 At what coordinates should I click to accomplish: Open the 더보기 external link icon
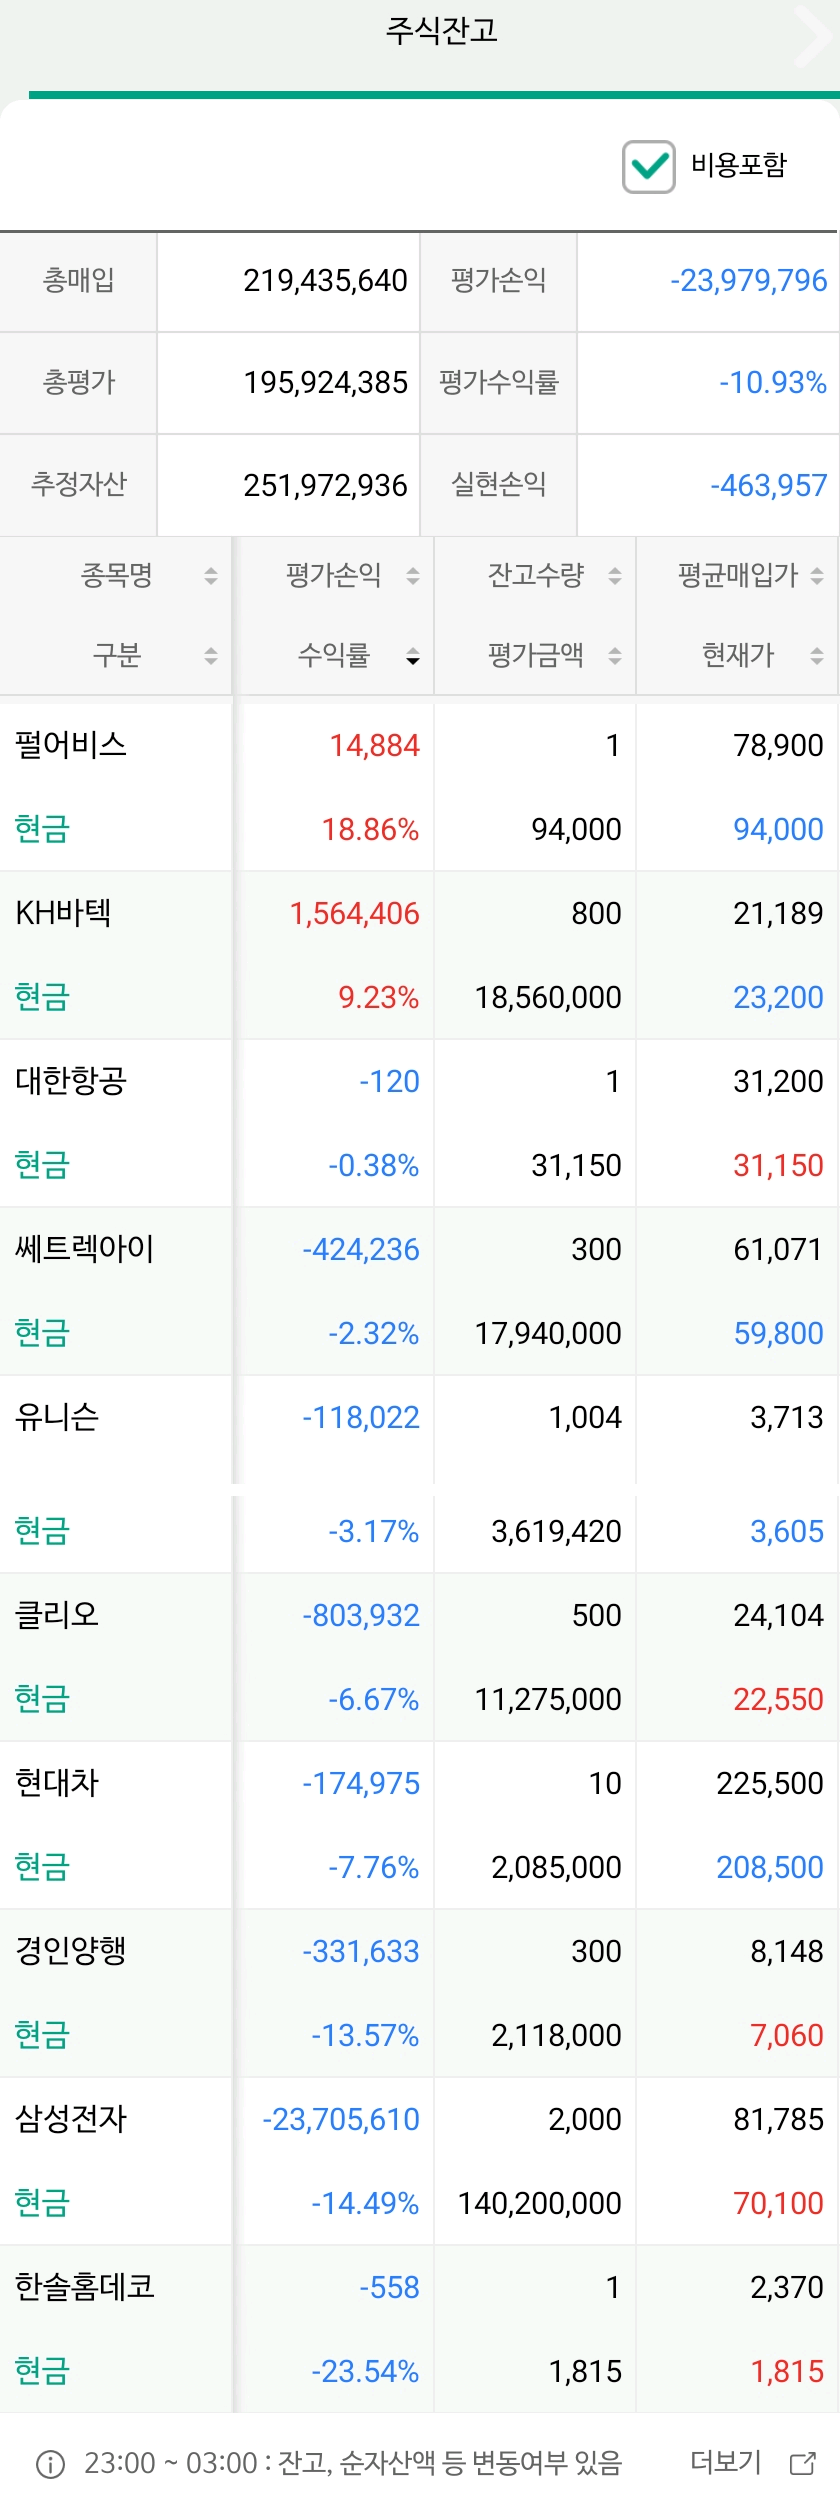[x=803, y=2463]
